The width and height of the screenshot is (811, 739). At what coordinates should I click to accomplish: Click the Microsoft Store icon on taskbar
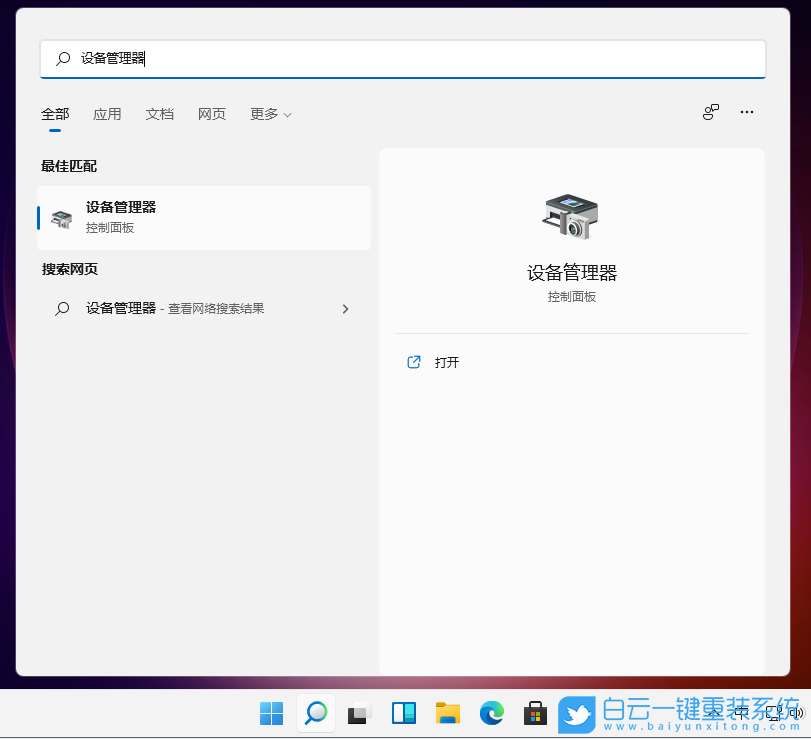536,714
